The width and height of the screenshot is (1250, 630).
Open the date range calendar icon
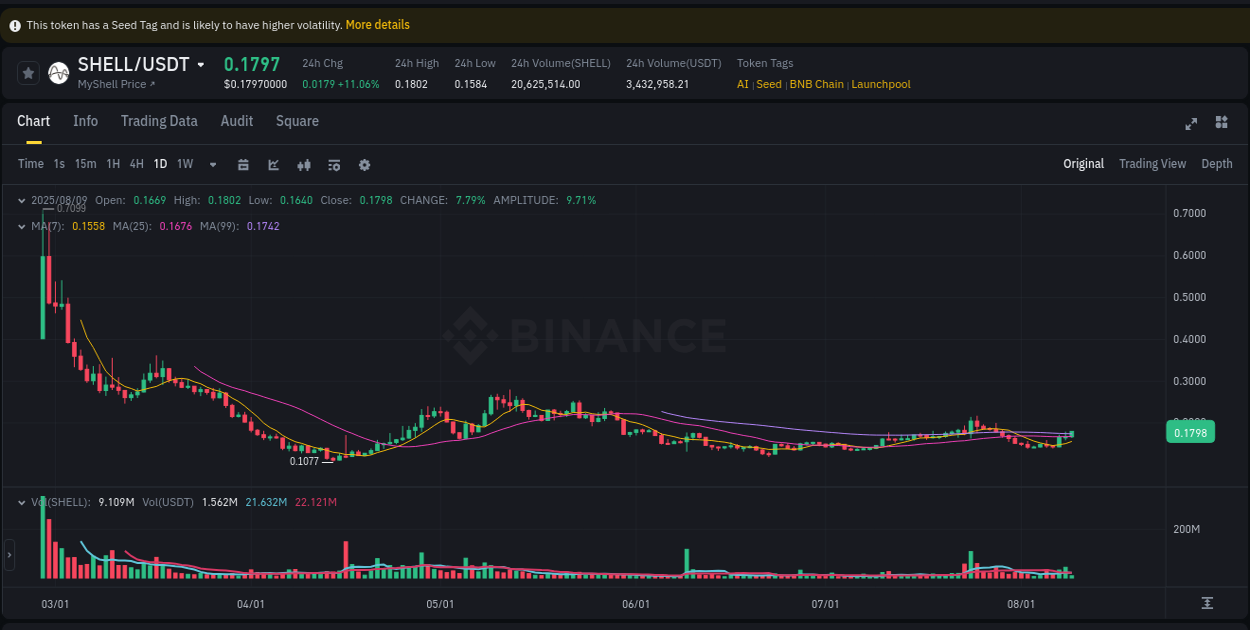tap(243, 164)
